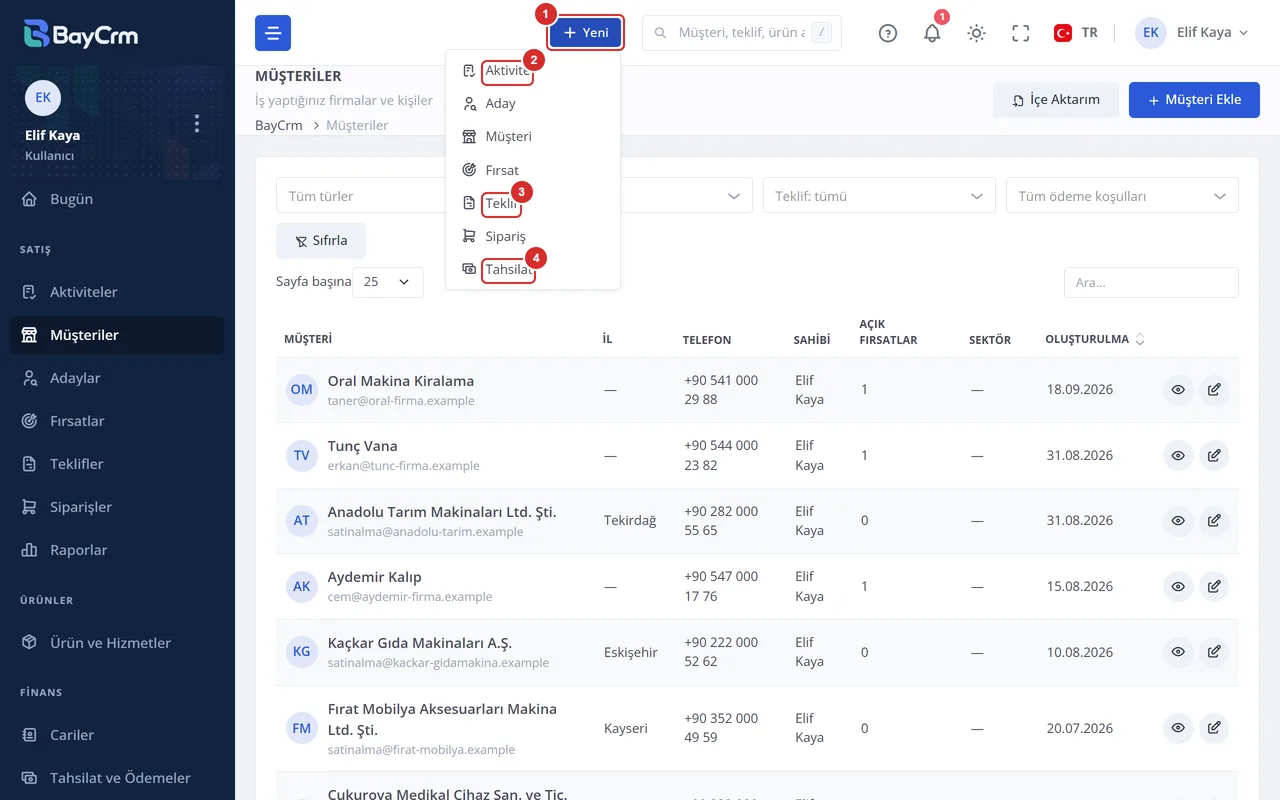
Task: Sort by the Oluşturulma column
Action: [1095, 339]
